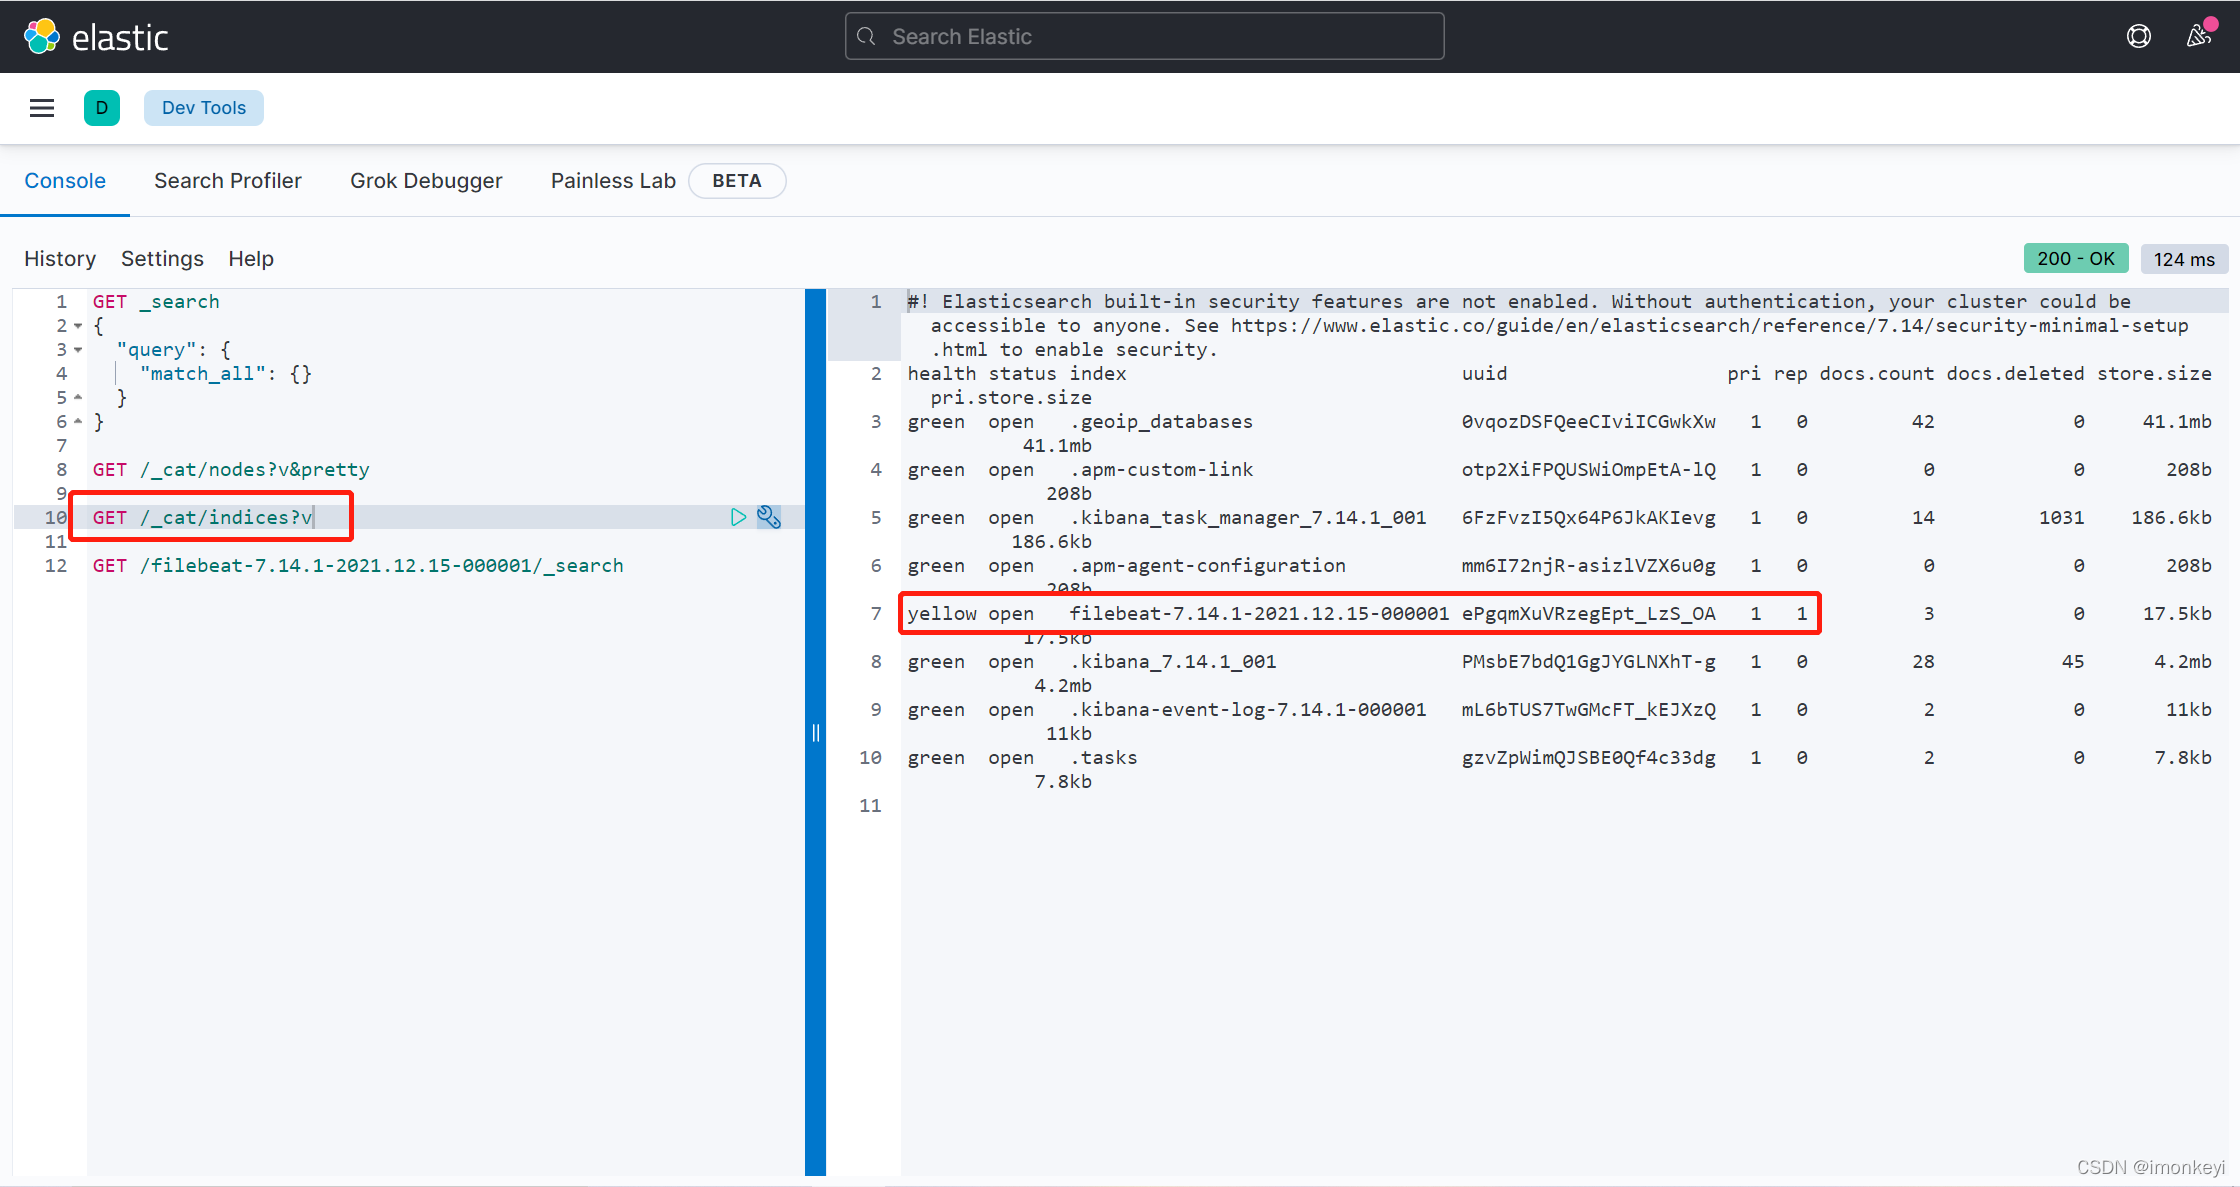
Task: Open the newsfeed celebration icon
Action: [x=2198, y=37]
